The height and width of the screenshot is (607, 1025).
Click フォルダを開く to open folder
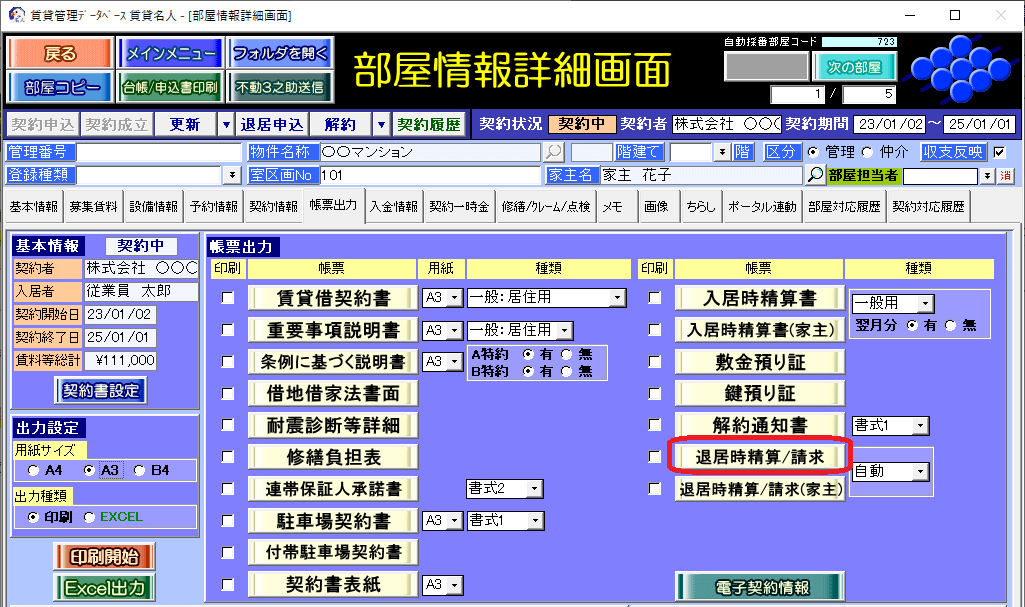click(x=279, y=54)
